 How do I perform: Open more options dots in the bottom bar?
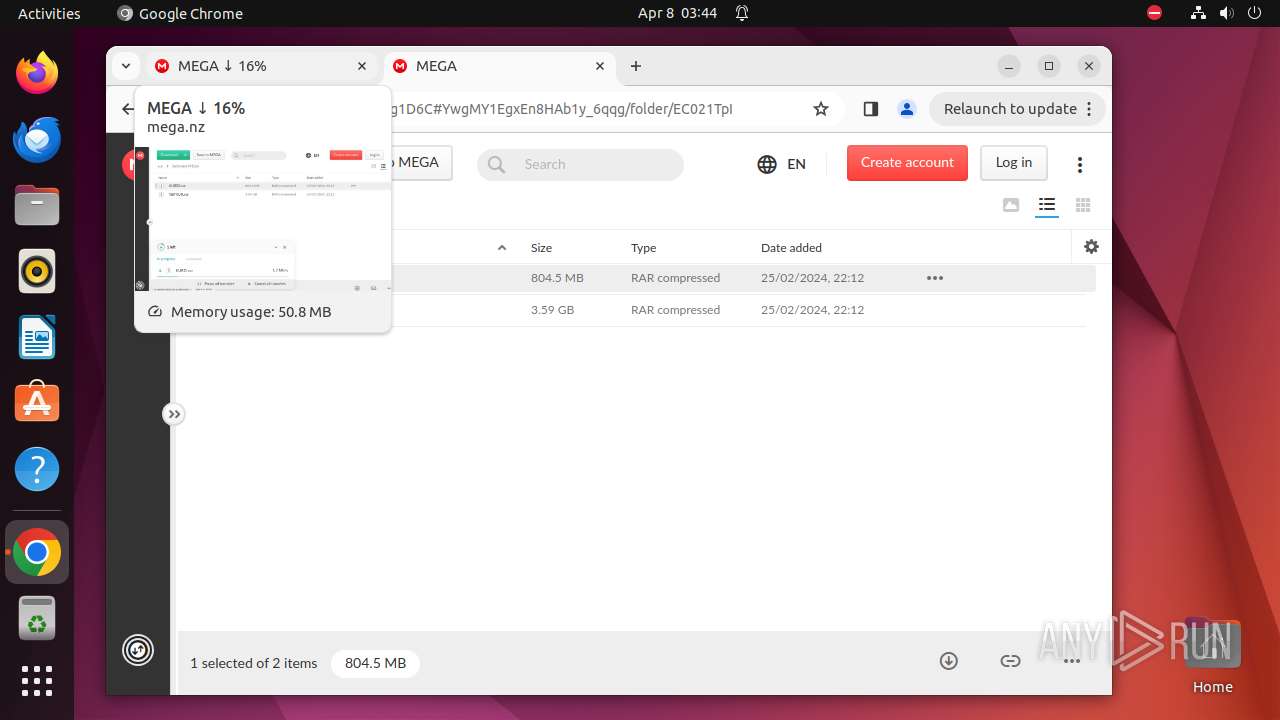click(x=1072, y=661)
